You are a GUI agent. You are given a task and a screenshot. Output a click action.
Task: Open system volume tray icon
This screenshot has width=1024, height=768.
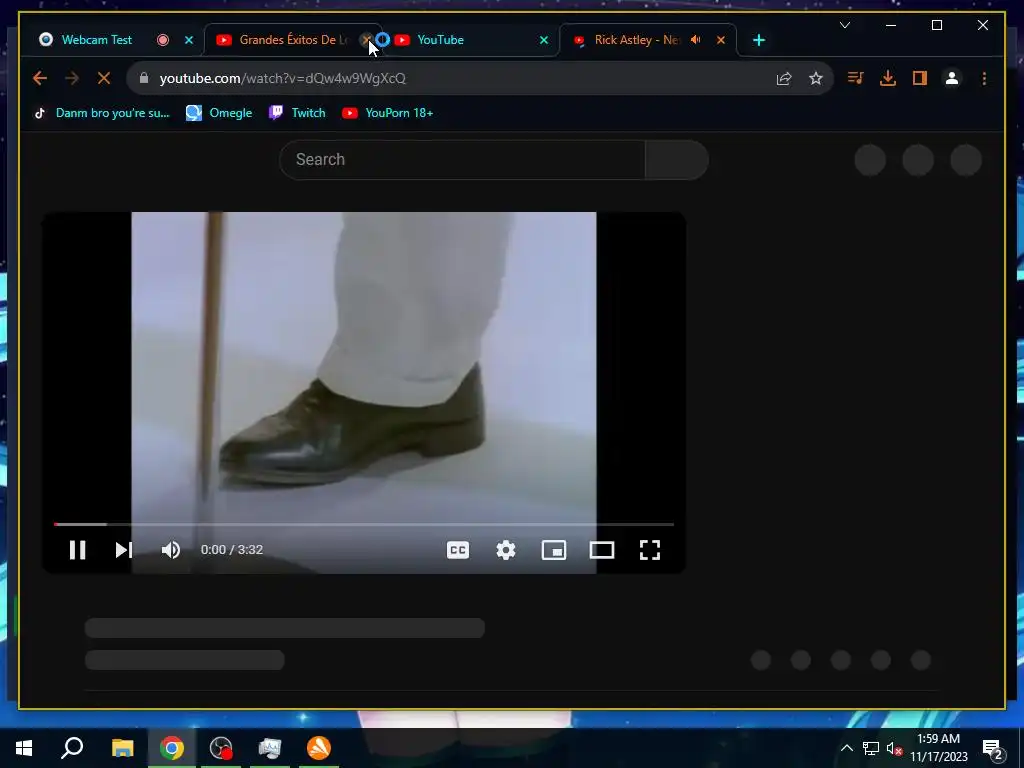coord(895,748)
